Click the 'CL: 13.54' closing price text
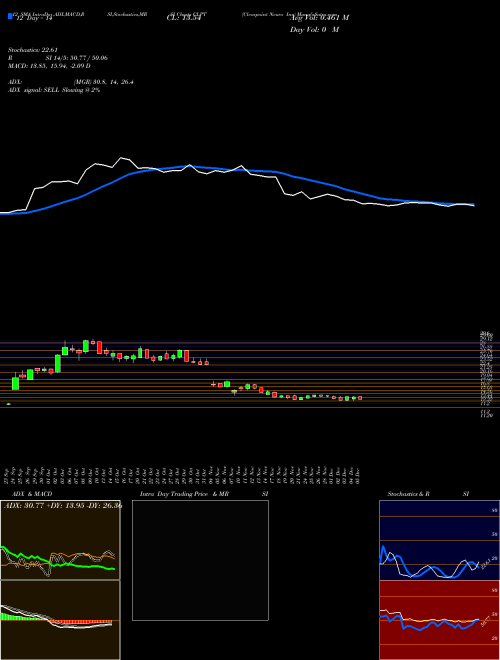The width and height of the screenshot is (500, 660). coord(183,19)
